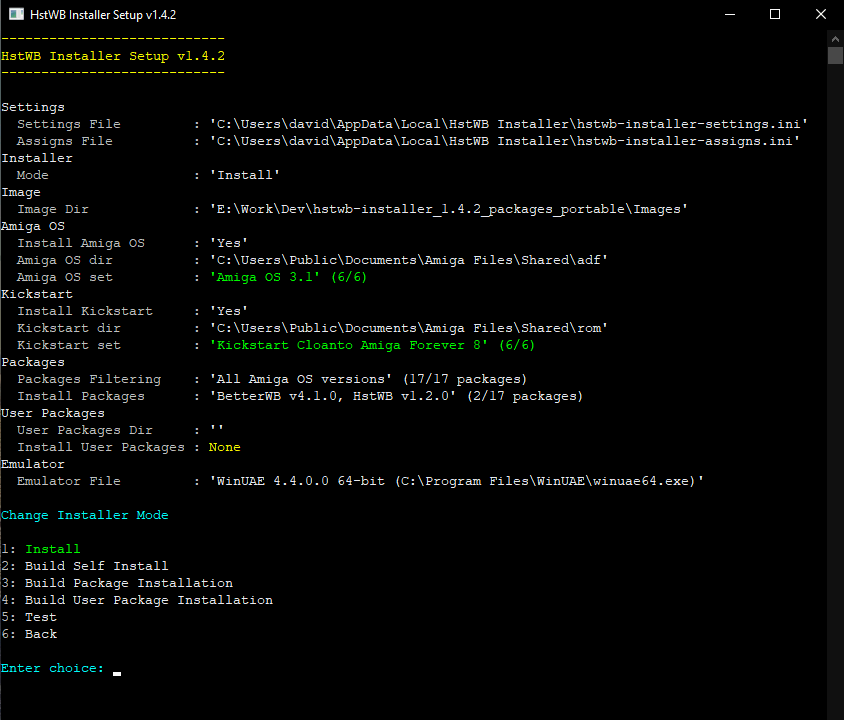The width and height of the screenshot is (844, 720).
Task: Maximize the HstWB Installer Setup window
Action: click(775, 15)
